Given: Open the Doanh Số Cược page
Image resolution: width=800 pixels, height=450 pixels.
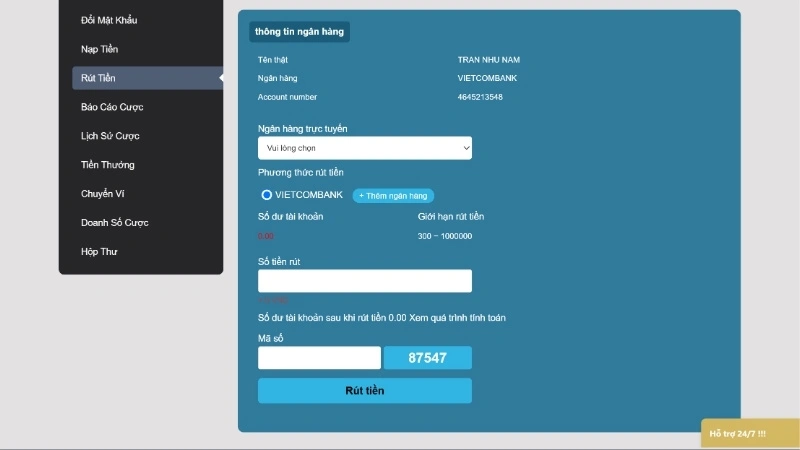Looking at the screenshot, I should click(x=114, y=223).
